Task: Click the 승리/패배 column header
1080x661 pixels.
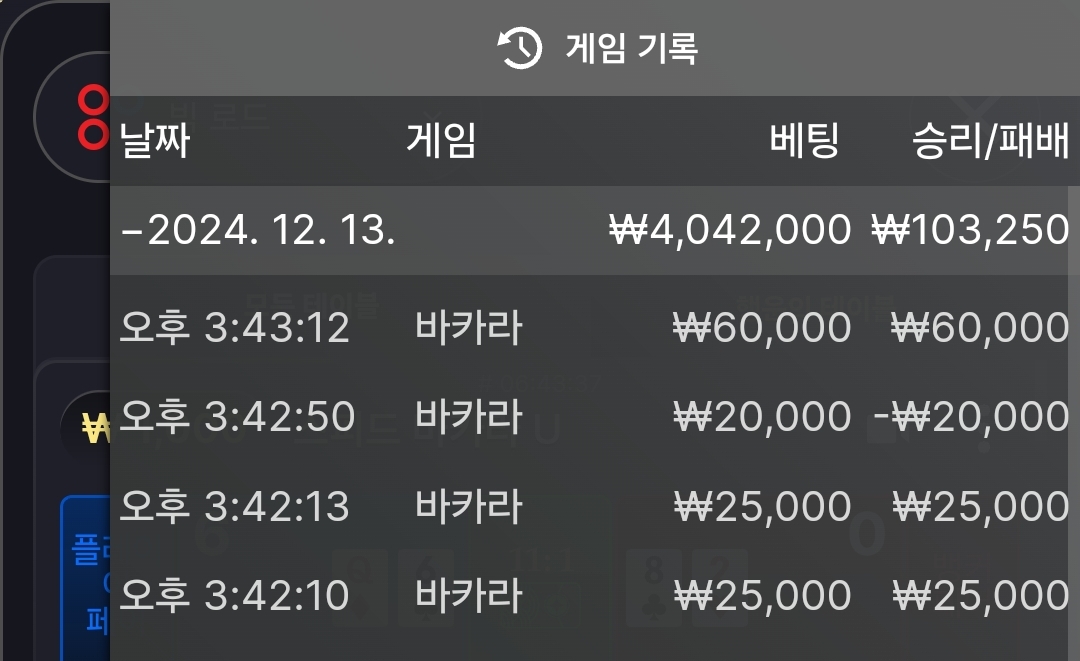Action: (x=990, y=140)
